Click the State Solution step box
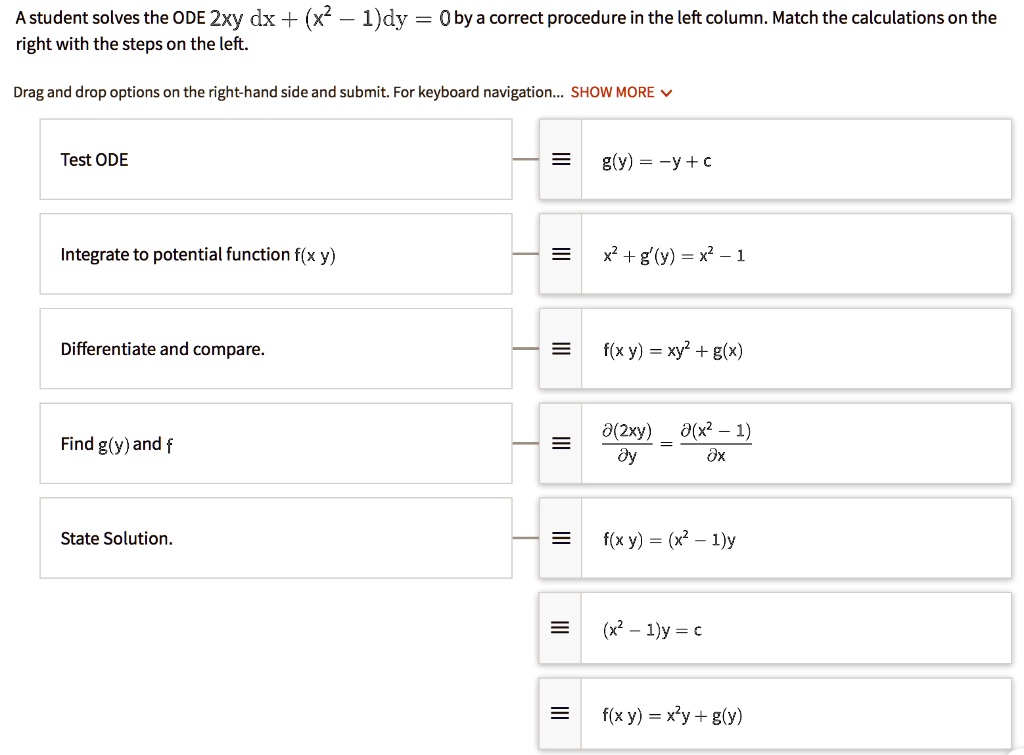1024x755 pixels. [x=275, y=538]
